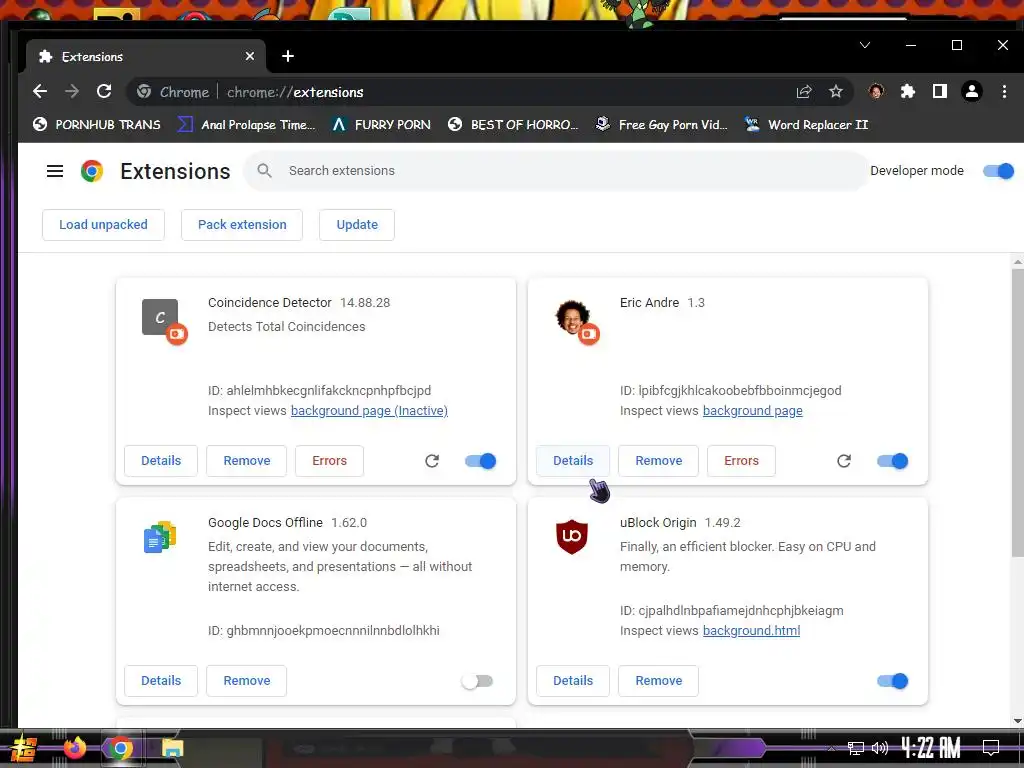Click the browser forward arrow
Image resolution: width=1024 pixels, height=768 pixels.
pyautogui.click(x=72, y=91)
